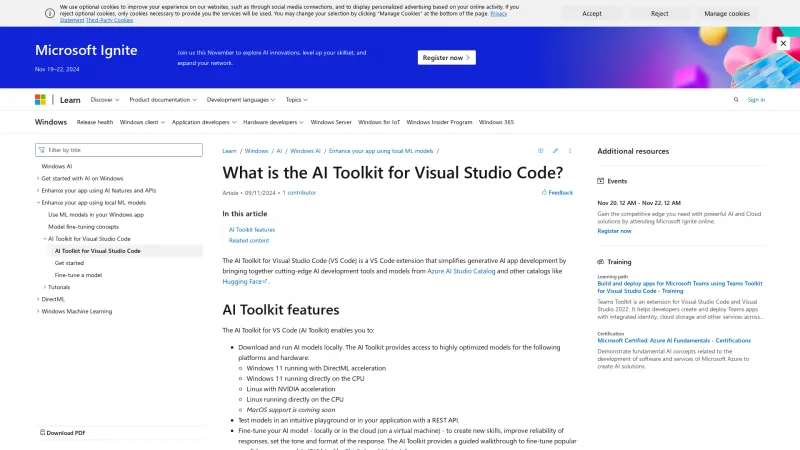
Task: Open Windows Server nav item
Action: (x=331, y=122)
